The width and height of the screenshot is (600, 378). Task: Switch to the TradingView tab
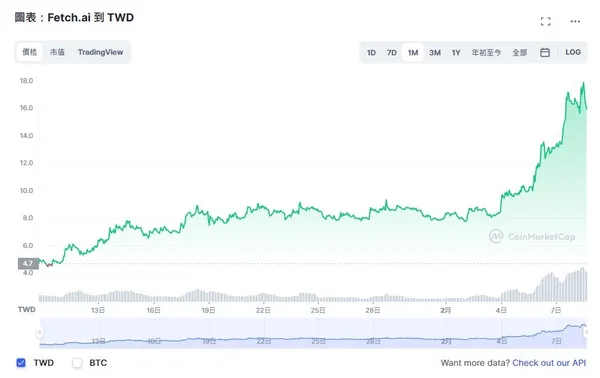coord(100,52)
